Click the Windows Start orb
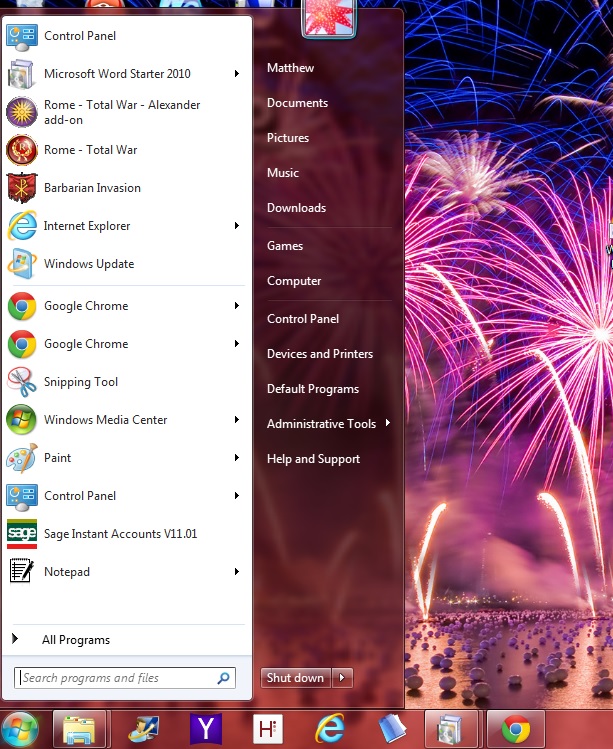This screenshot has height=749, width=613. 22,729
